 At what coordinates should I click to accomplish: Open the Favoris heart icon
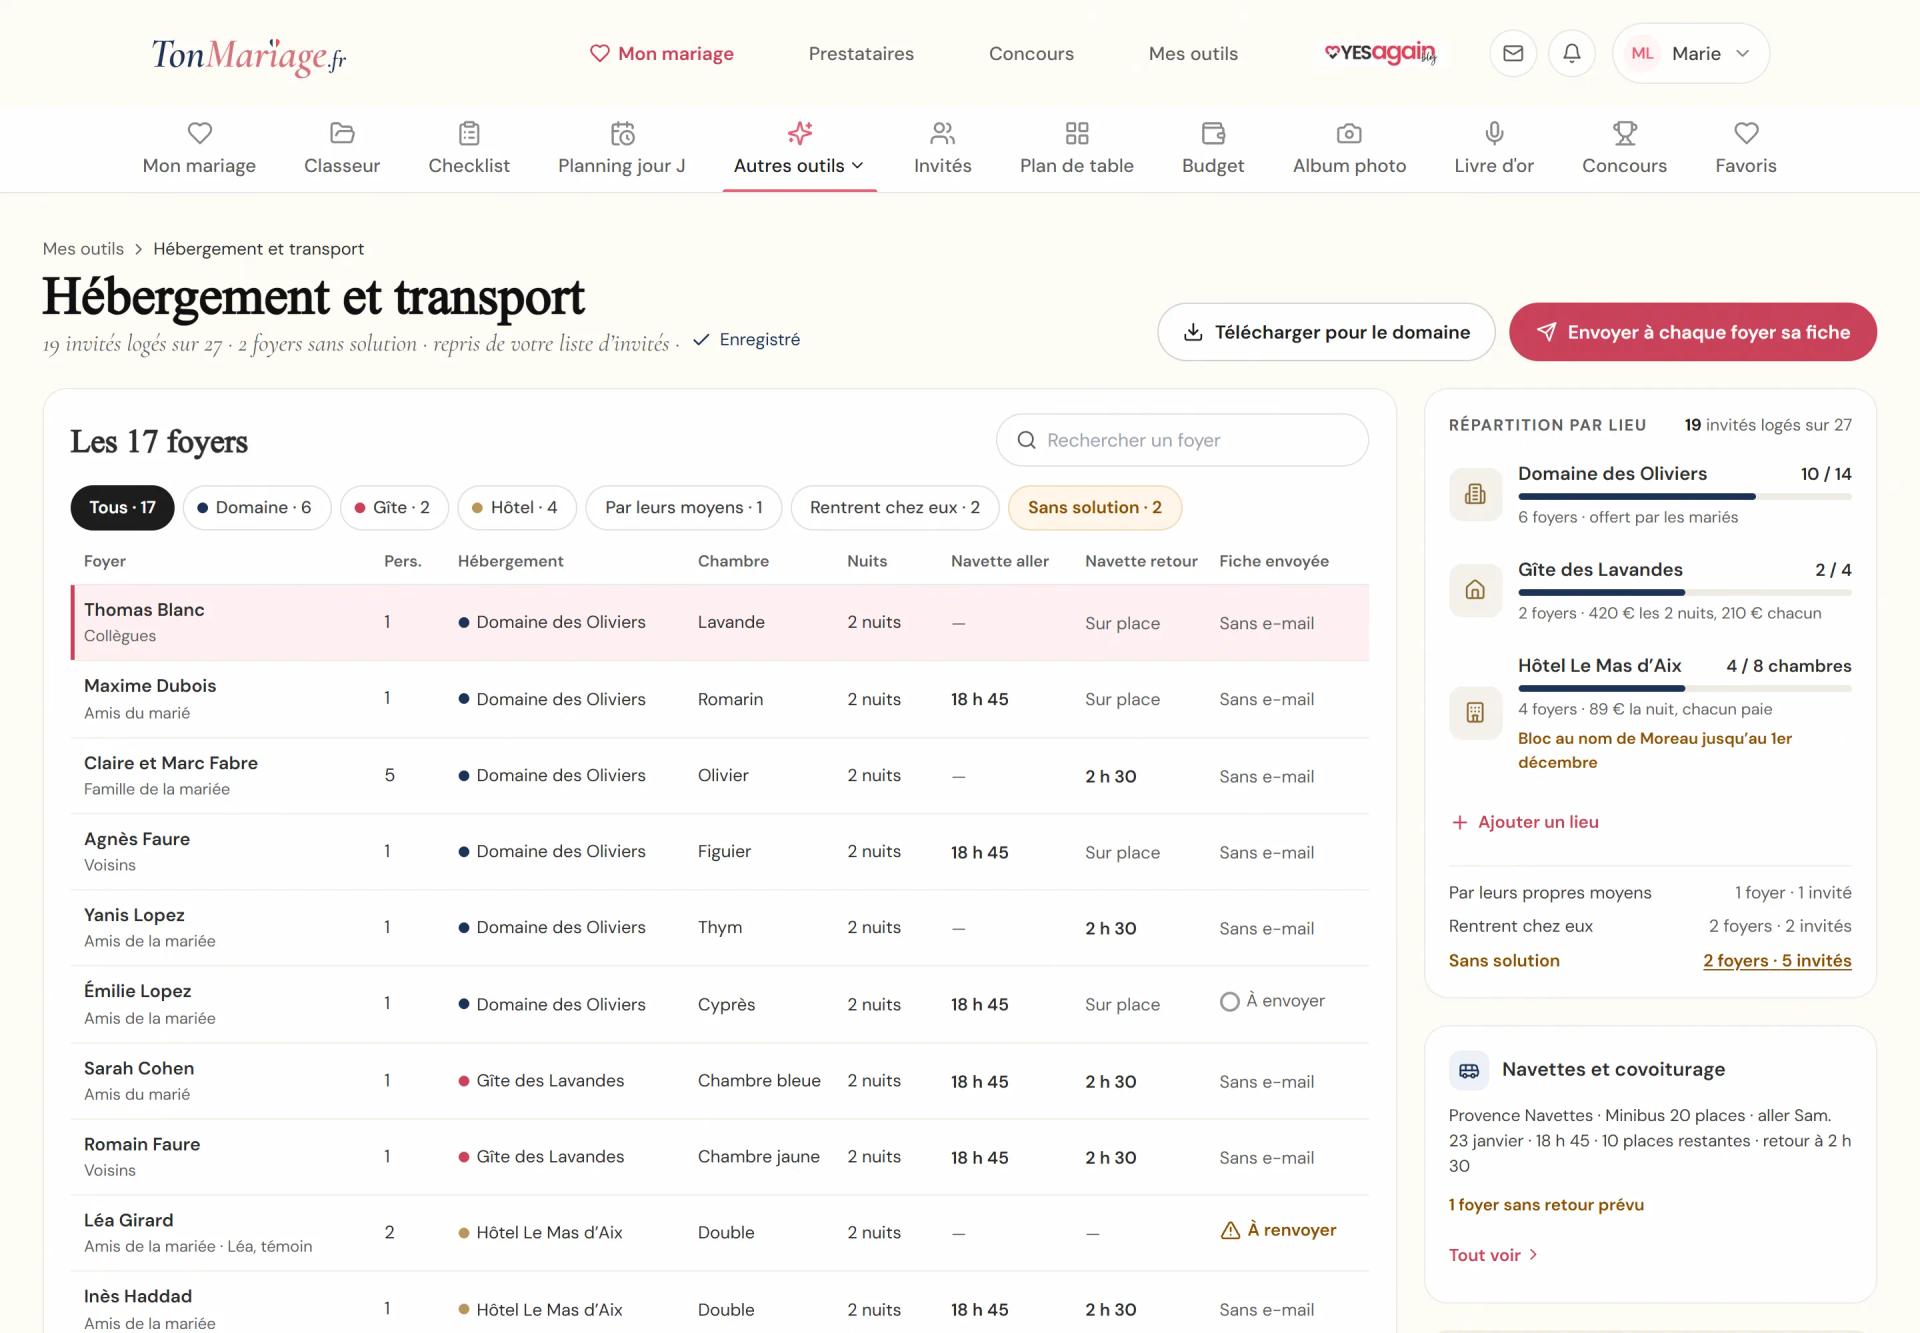pos(1746,133)
